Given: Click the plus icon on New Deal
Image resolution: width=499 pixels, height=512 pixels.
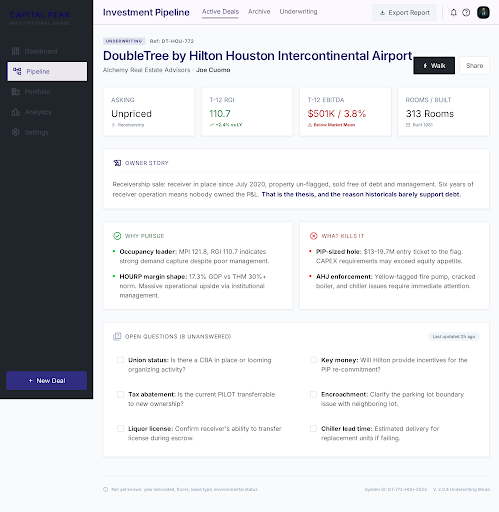Looking at the screenshot, I should [31, 381].
